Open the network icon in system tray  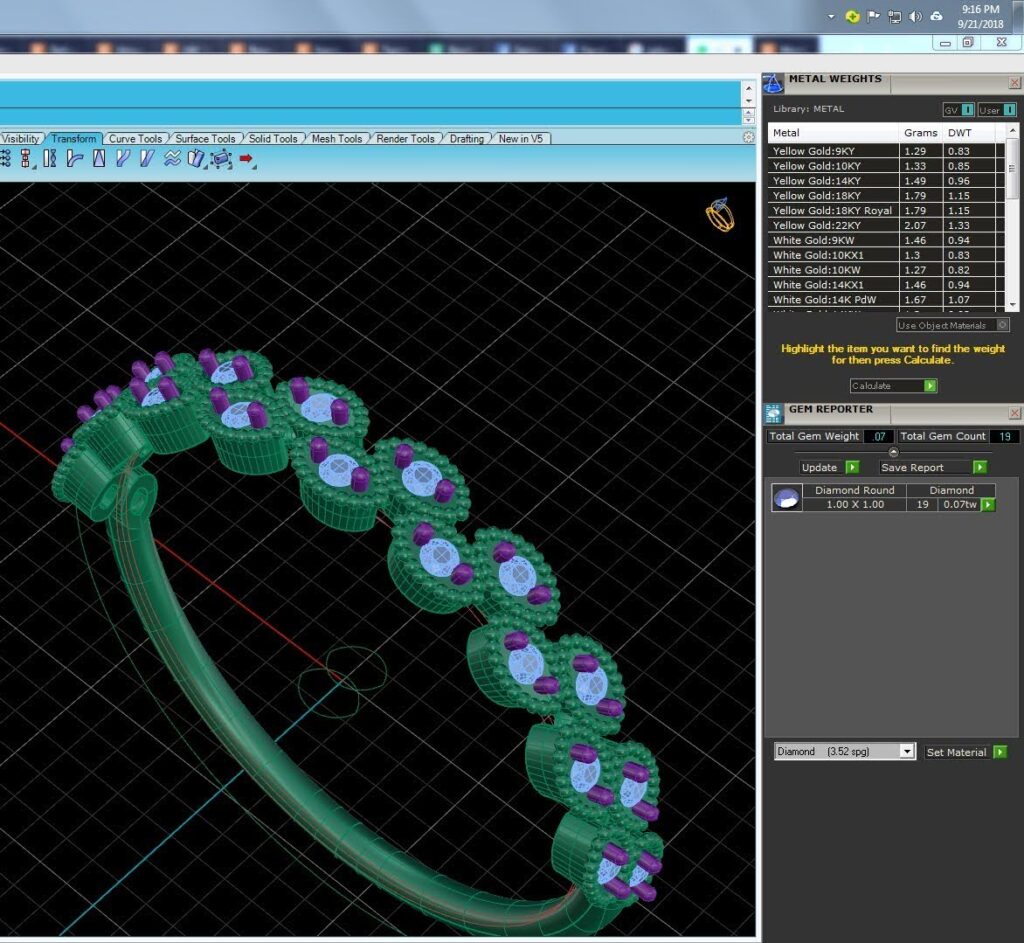894,16
